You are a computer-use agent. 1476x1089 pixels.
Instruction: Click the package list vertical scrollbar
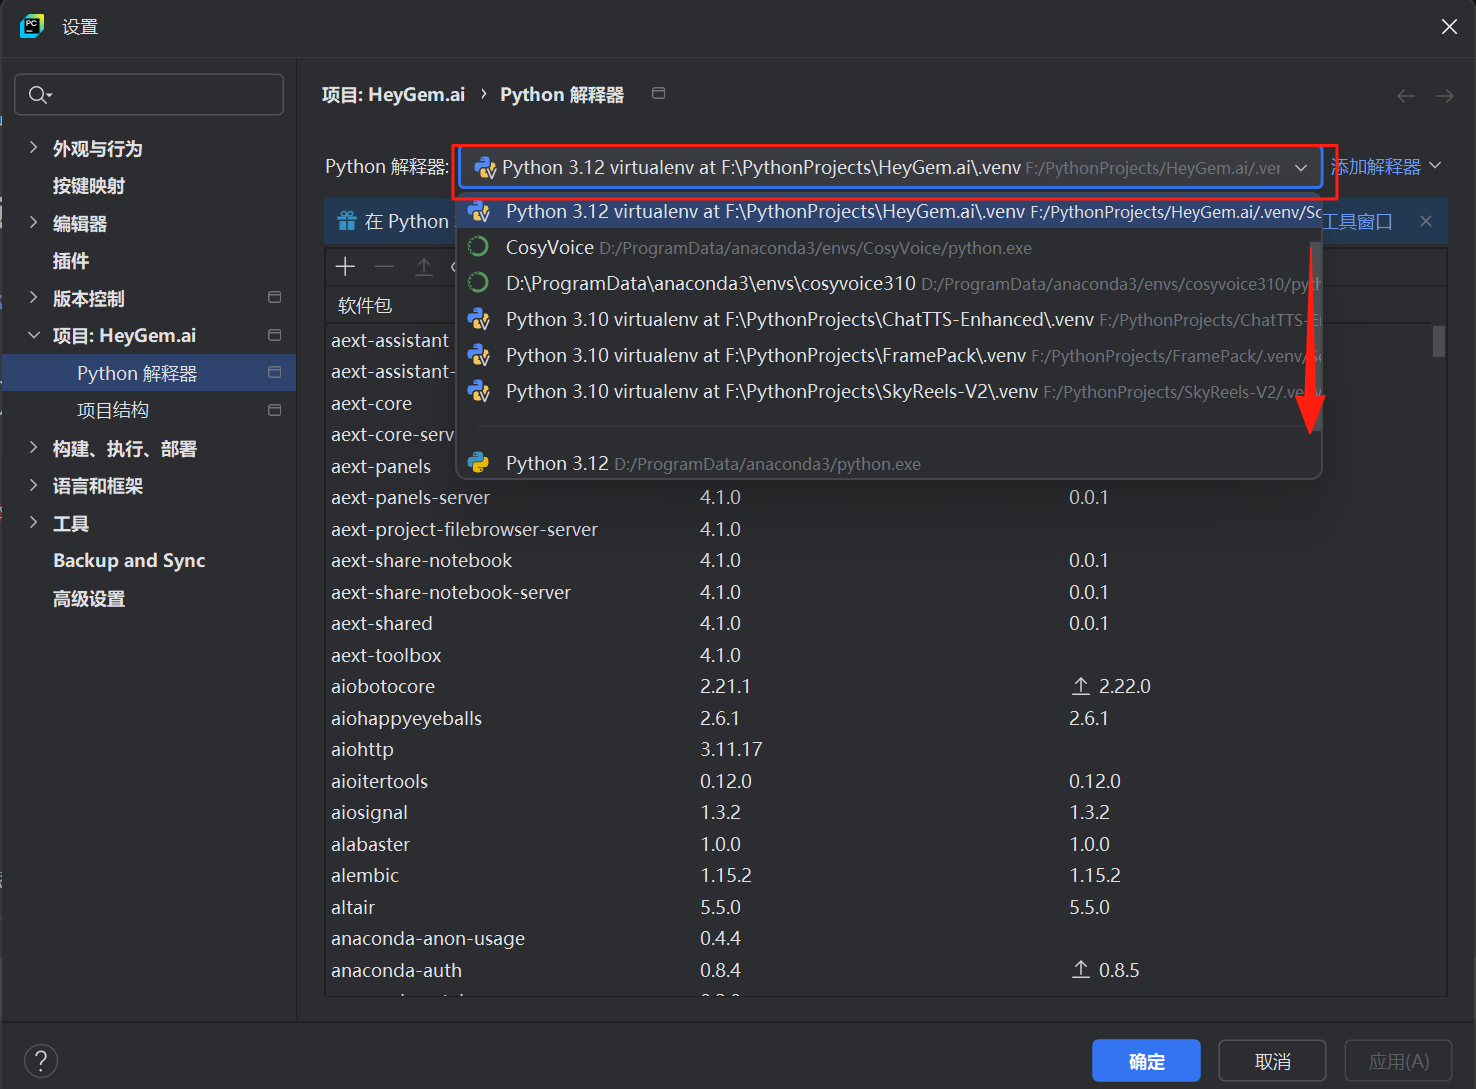point(1438,340)
